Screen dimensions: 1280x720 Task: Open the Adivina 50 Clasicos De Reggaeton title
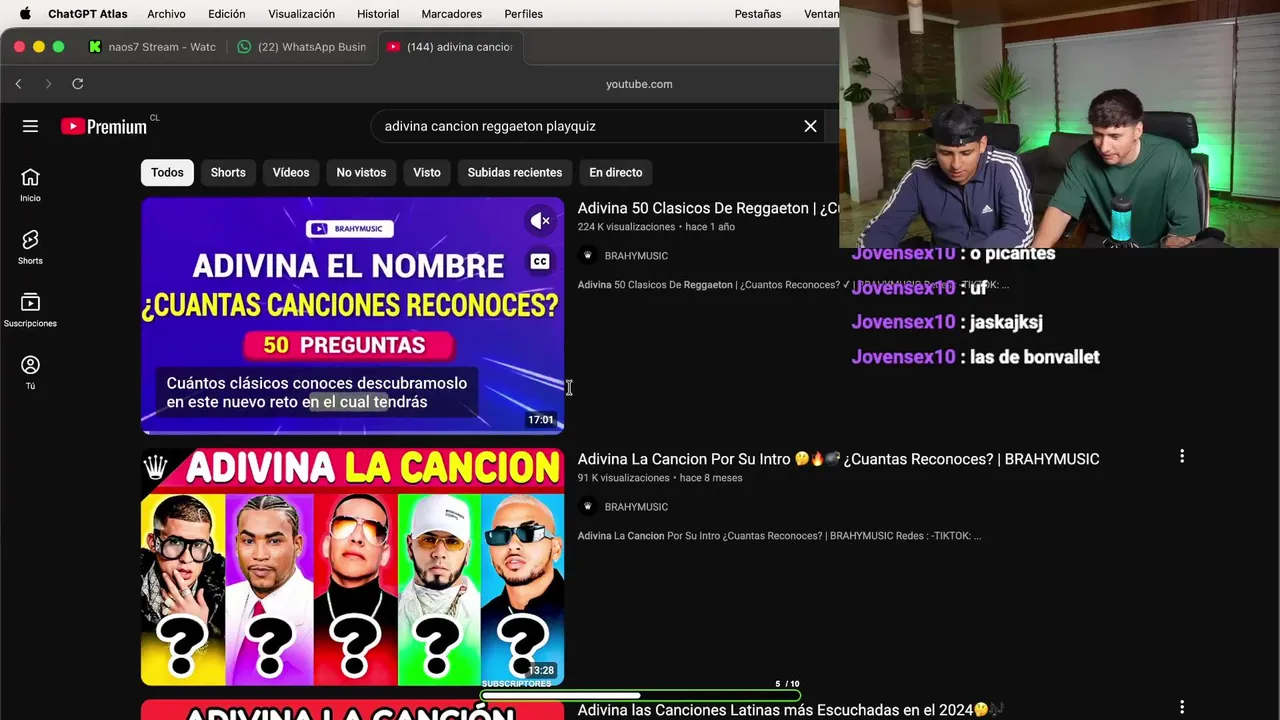[x=708, y=208]
